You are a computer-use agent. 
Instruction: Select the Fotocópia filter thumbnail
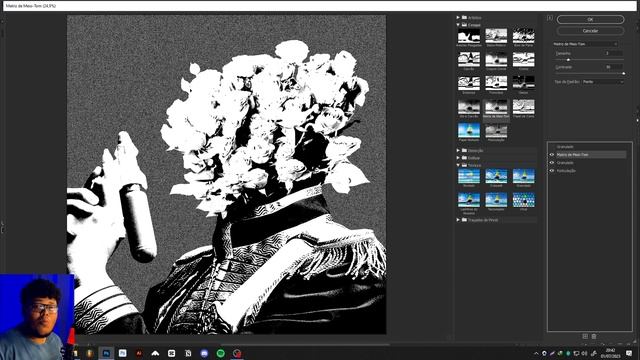(496, 83)
